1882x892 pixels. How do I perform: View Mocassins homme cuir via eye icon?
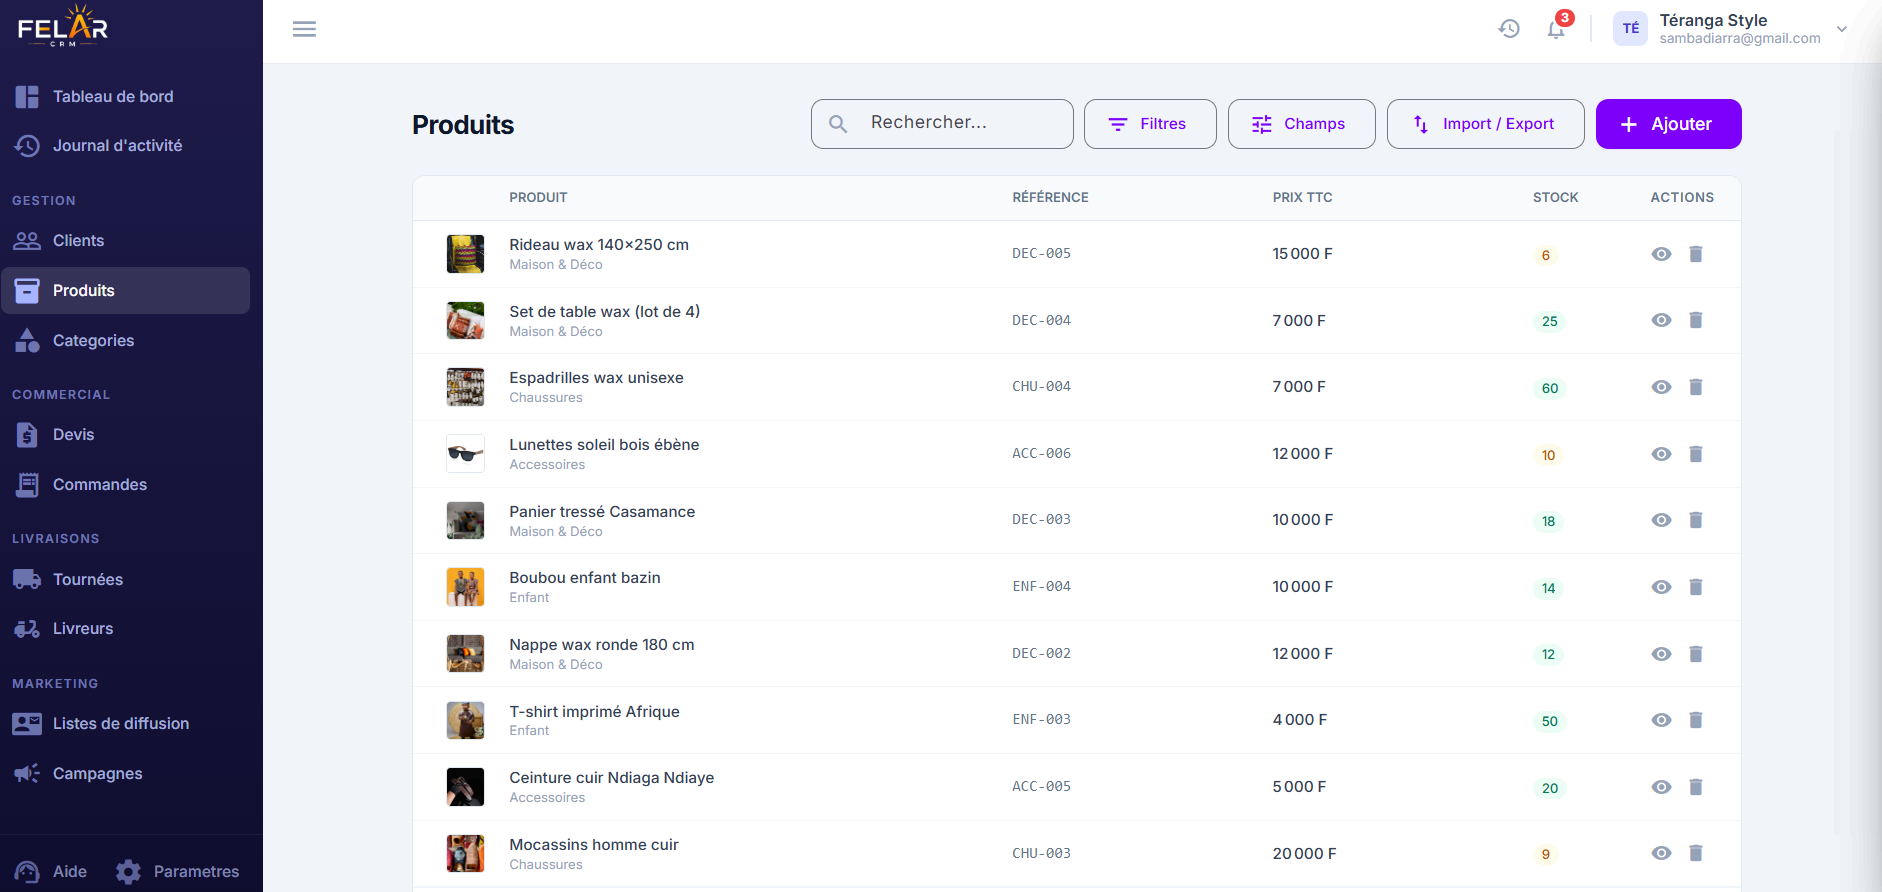pos(1661,853)
